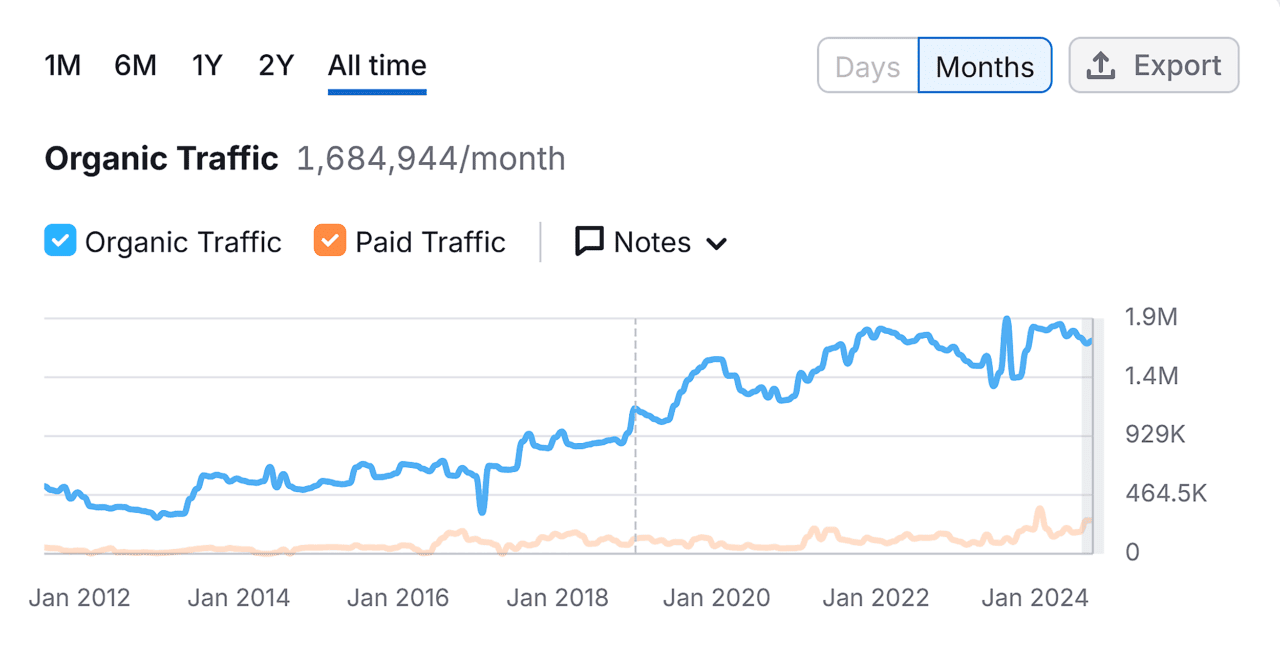Expand the Notes dropdown chevron
The width and height of the screenshot is (1280, 651).
(716, 243)
